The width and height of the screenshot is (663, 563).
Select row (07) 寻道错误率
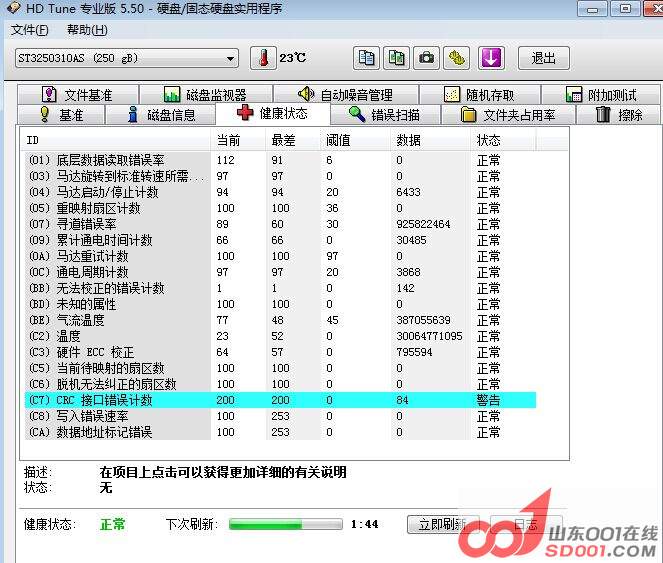pyautogui.click(x=280, y=224)
